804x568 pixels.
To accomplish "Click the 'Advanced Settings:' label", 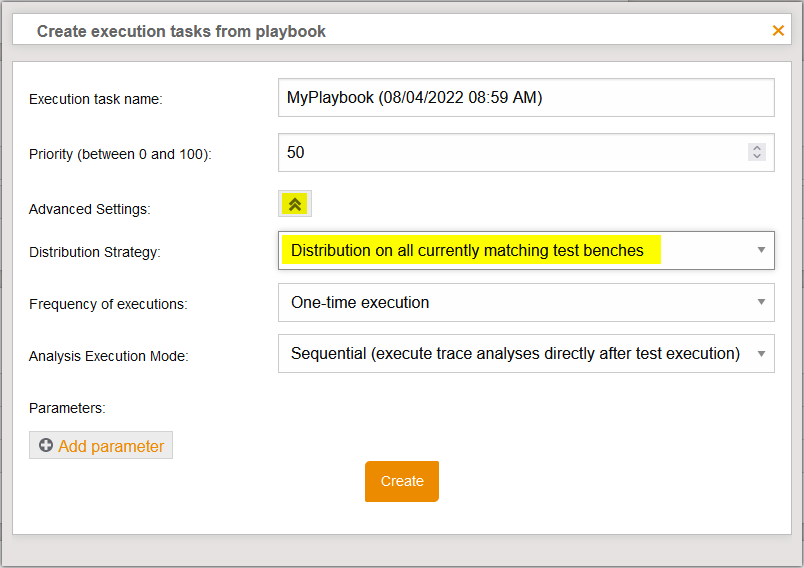I will tap(89, 209).
